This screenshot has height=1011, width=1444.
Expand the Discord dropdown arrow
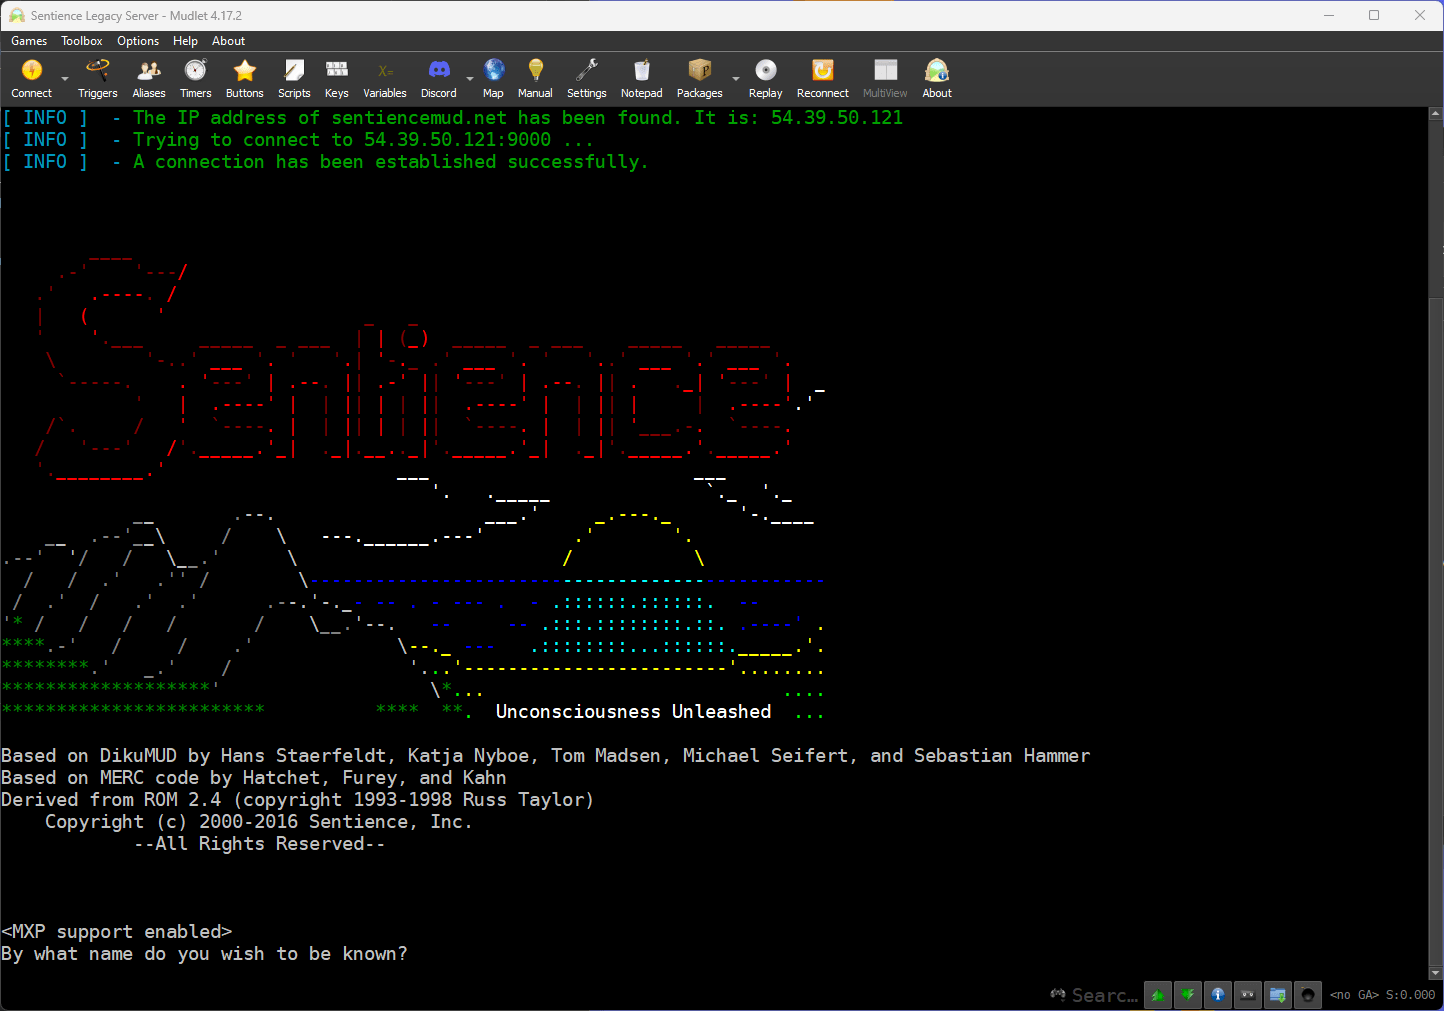470,79
